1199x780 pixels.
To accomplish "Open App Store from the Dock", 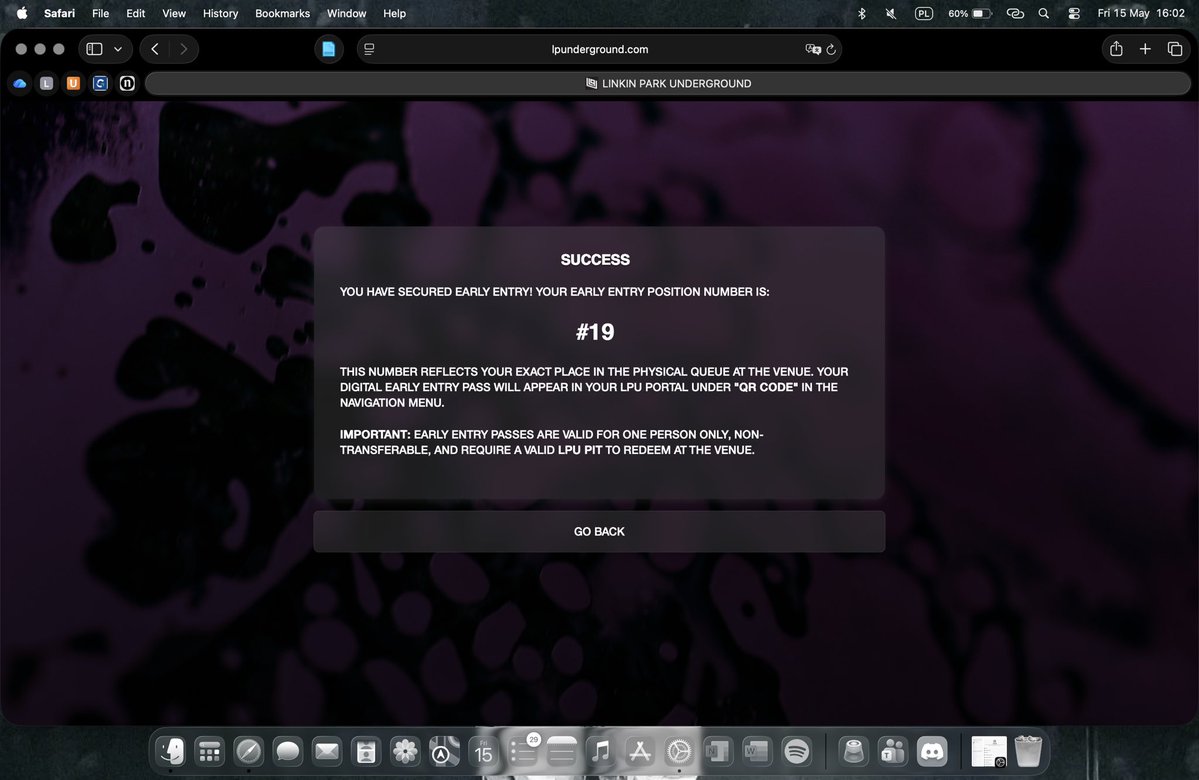I will (640, 752).
